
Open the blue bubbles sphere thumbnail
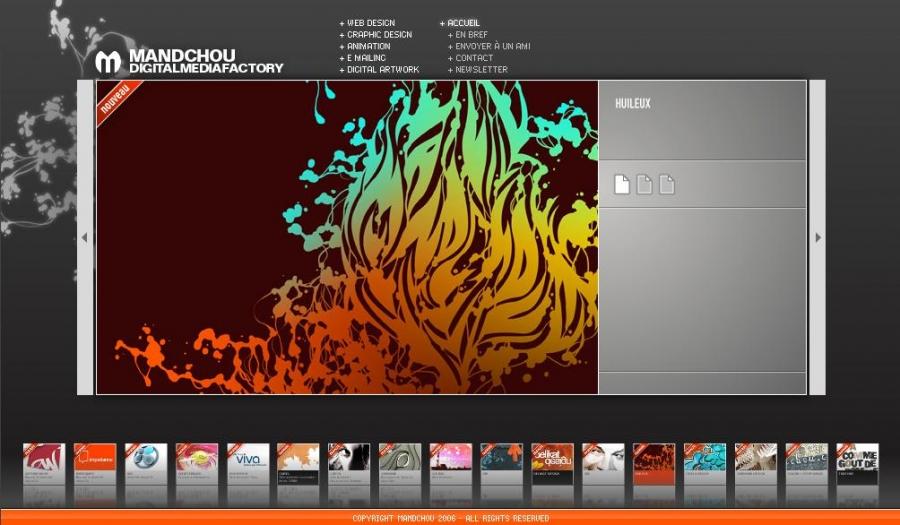[146, 464]
